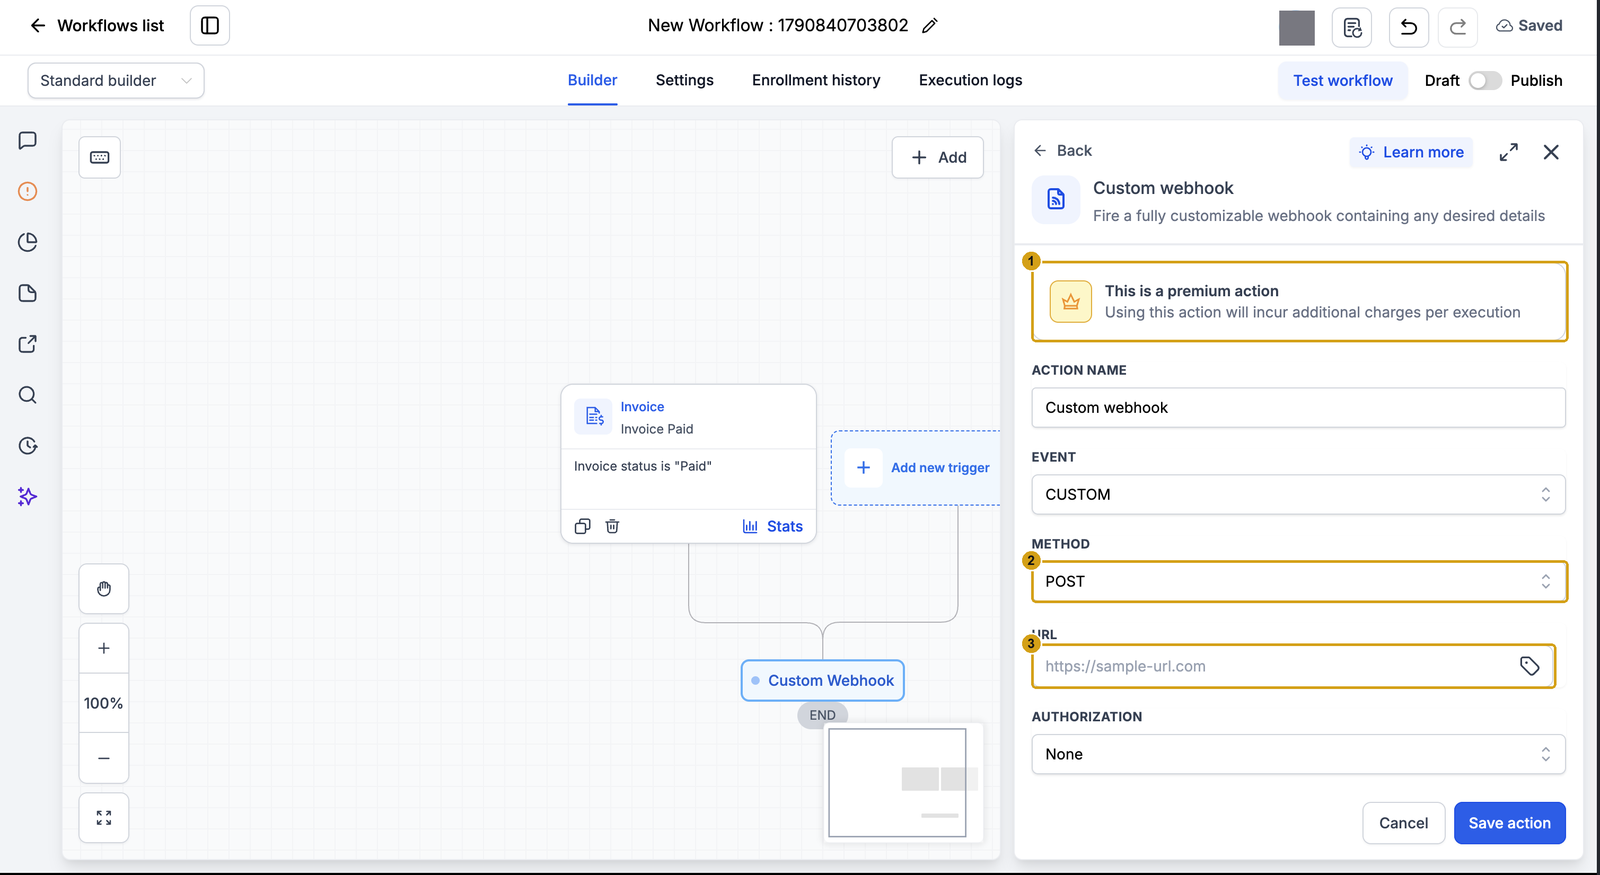This screenshot has height=875, width=1600.
Task: Click the Add button on canvas
Action: tap(938, 158)
